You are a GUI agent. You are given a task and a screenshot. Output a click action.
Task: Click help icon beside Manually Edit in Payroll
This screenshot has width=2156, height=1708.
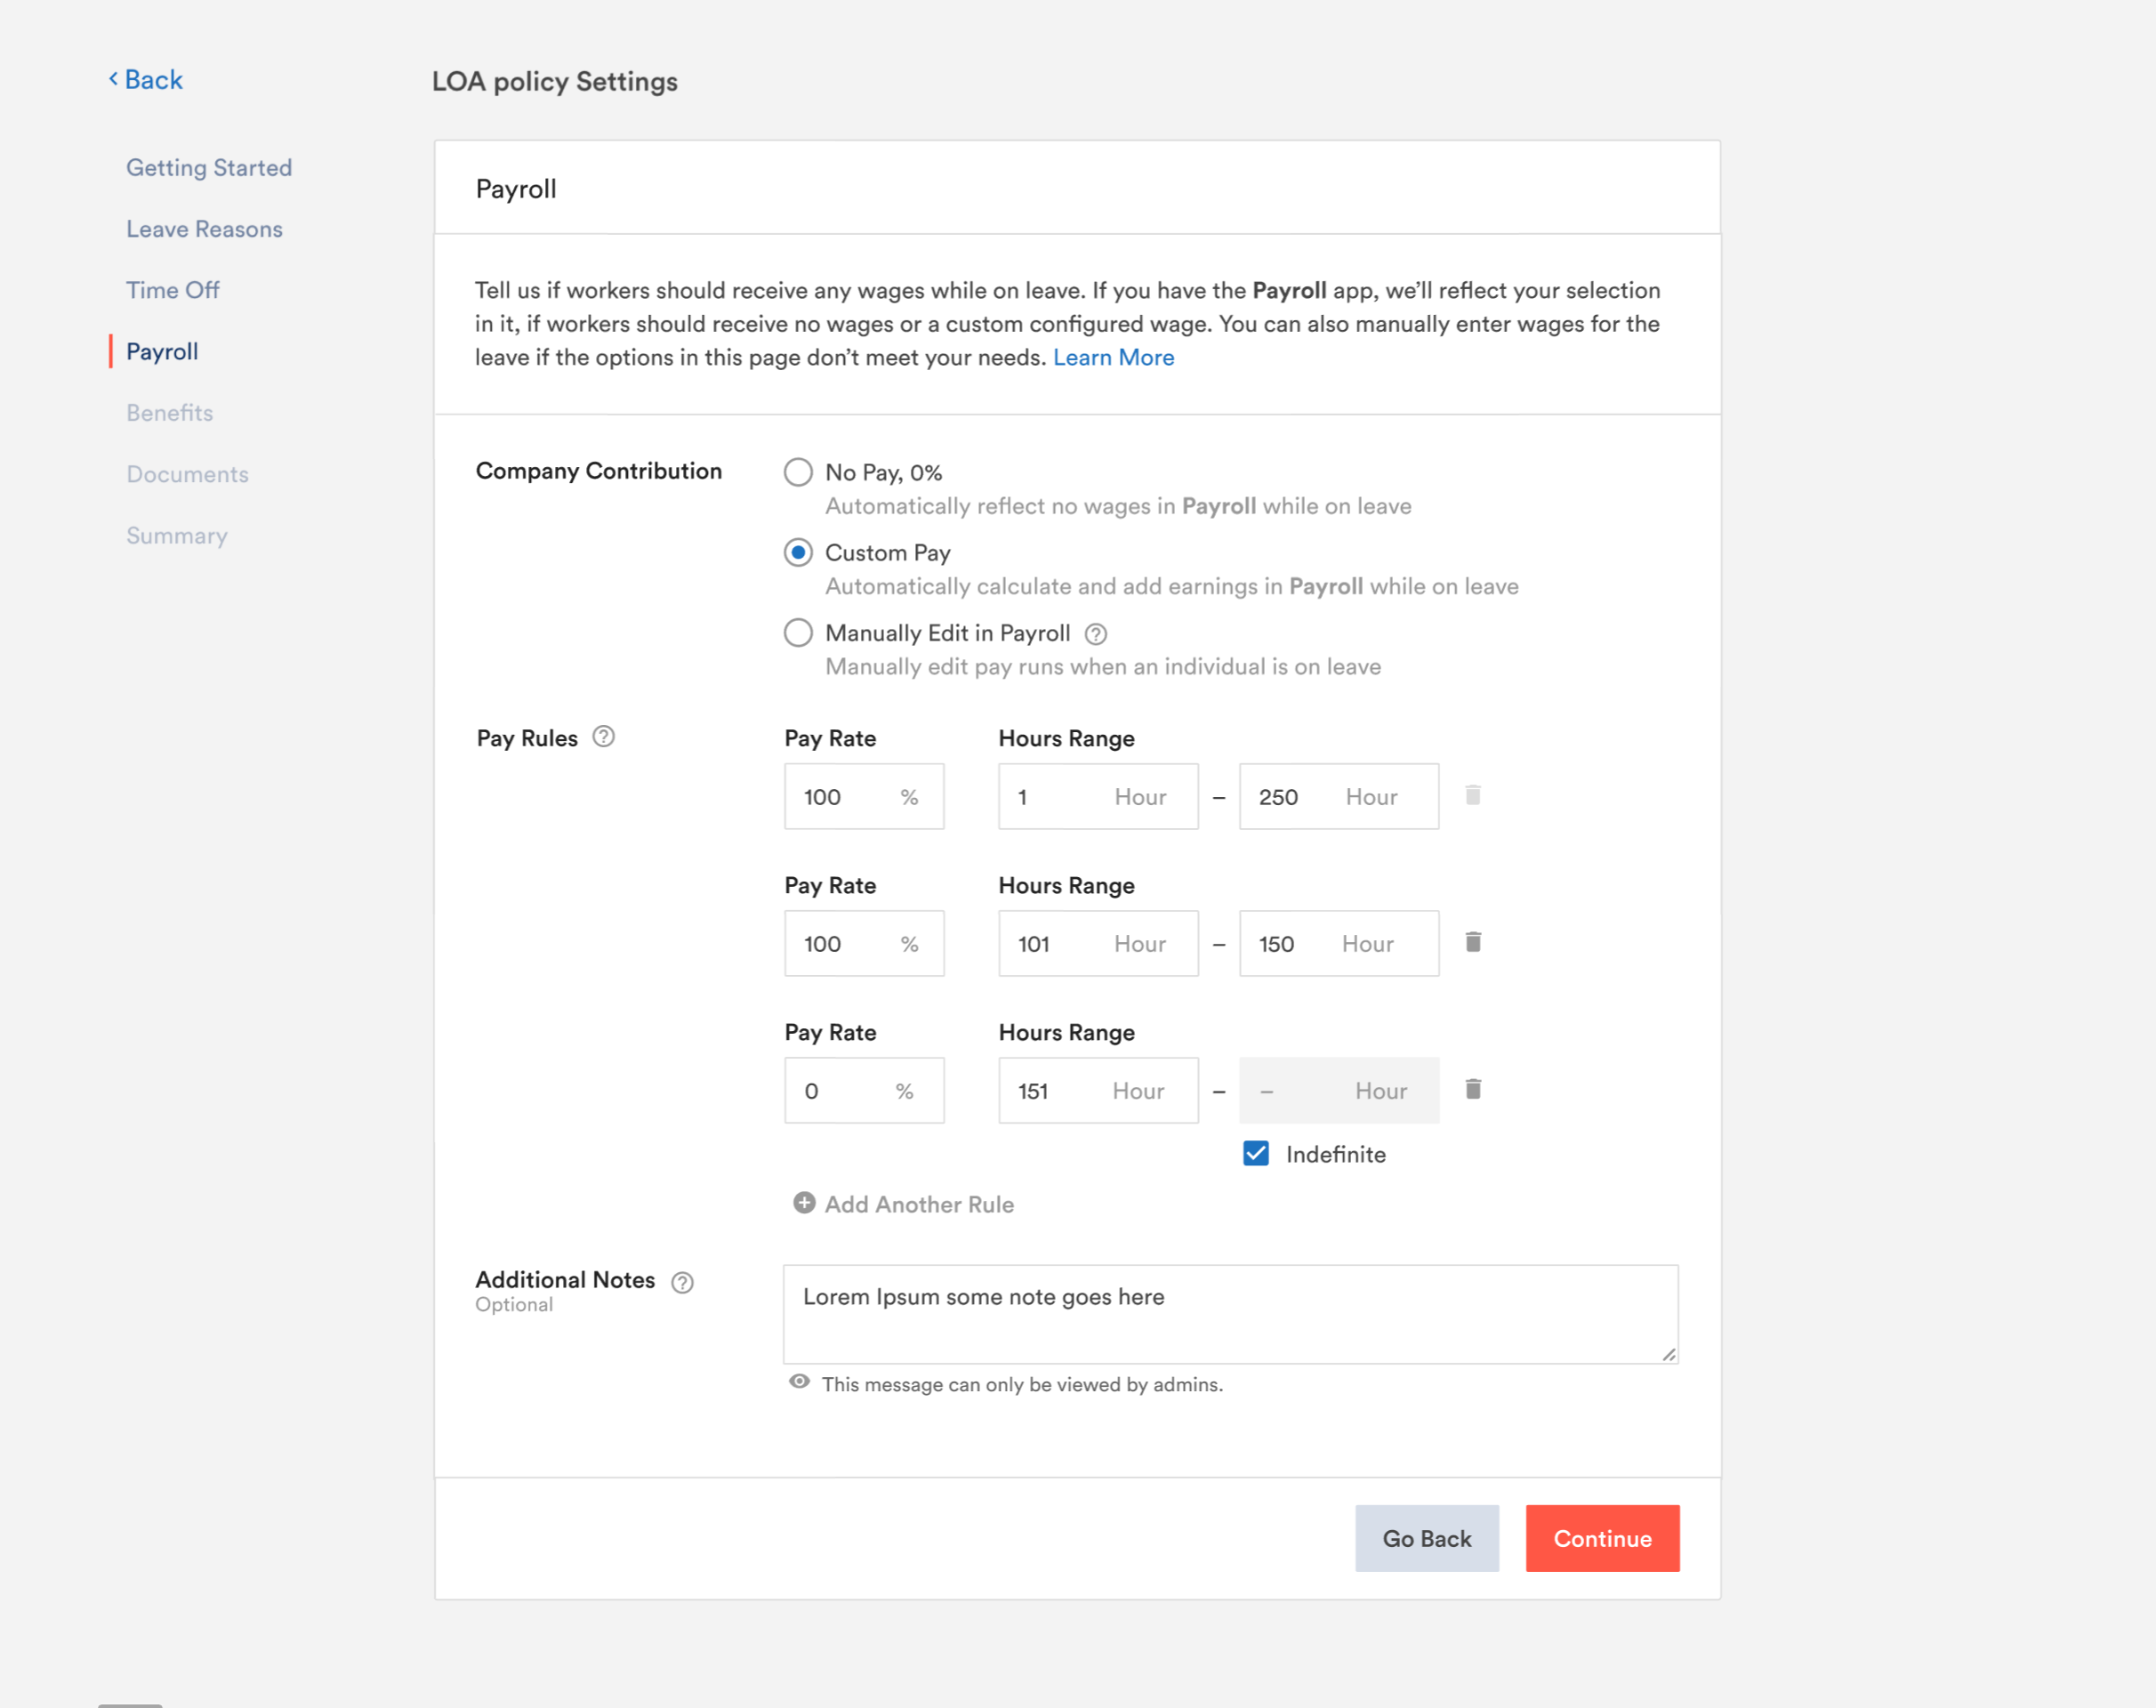(1095, 634)
